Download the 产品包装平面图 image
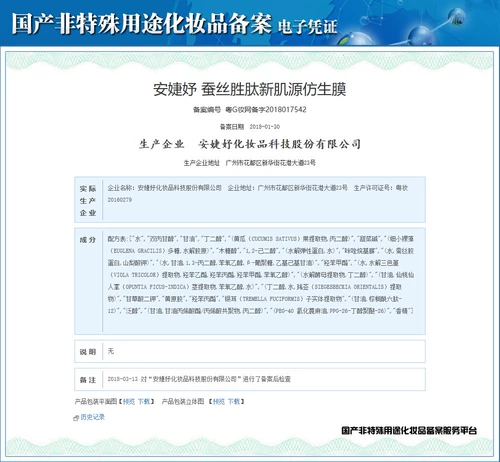500x462 pixels. 144,401
